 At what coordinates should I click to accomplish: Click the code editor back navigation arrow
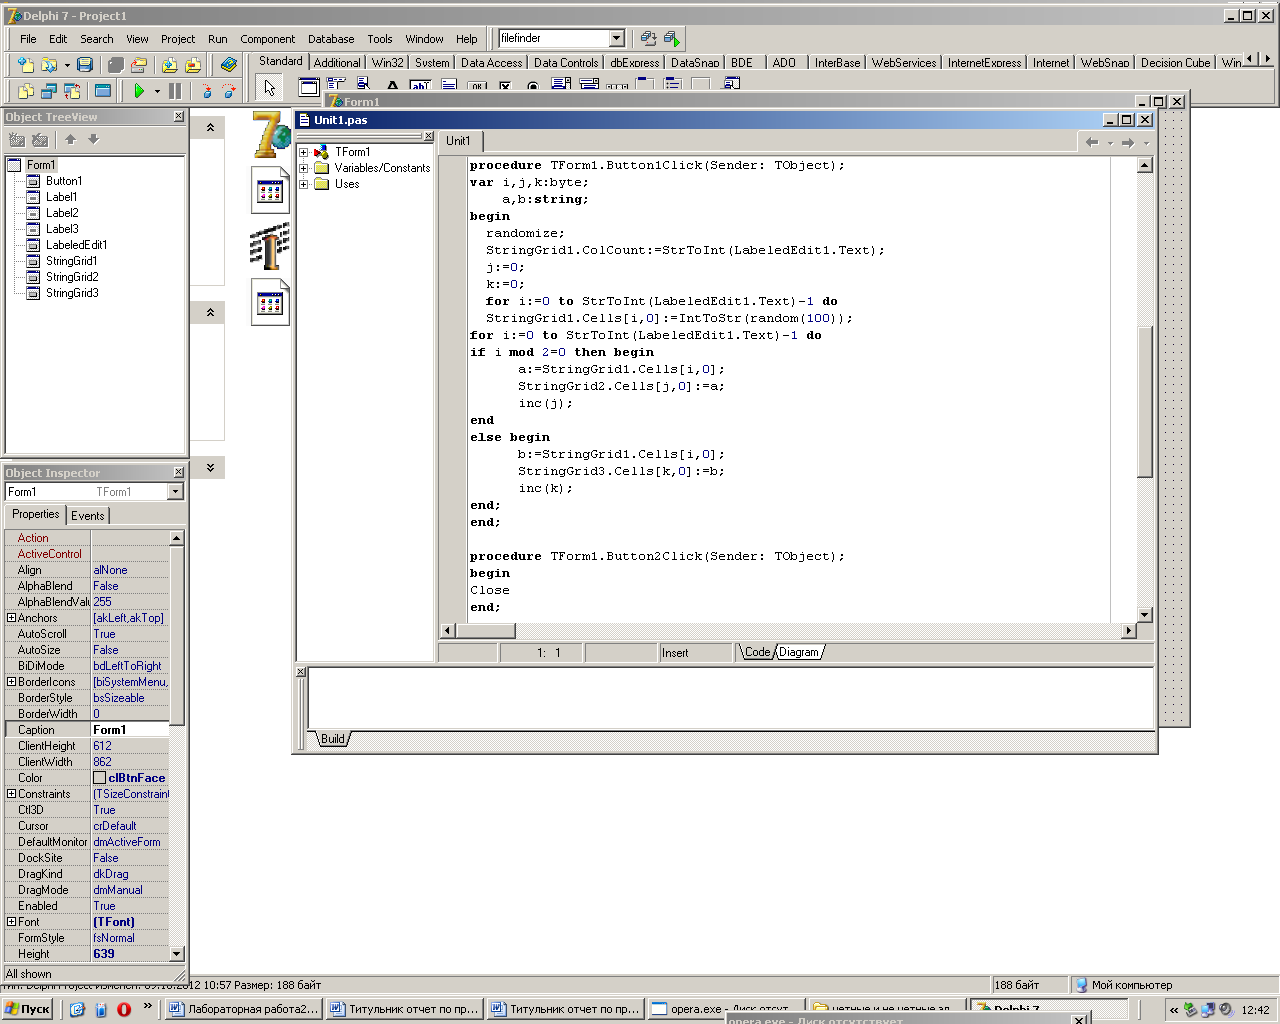1092,142
